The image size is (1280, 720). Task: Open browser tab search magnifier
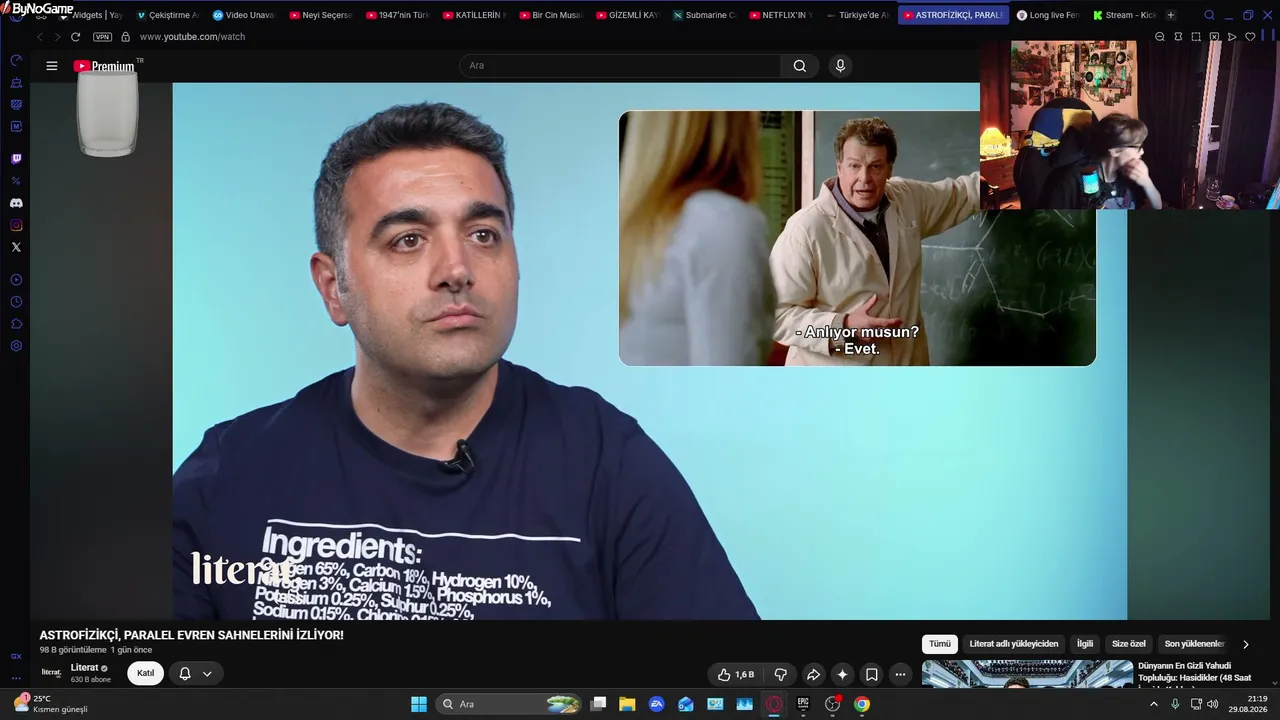pos(1209,15)
